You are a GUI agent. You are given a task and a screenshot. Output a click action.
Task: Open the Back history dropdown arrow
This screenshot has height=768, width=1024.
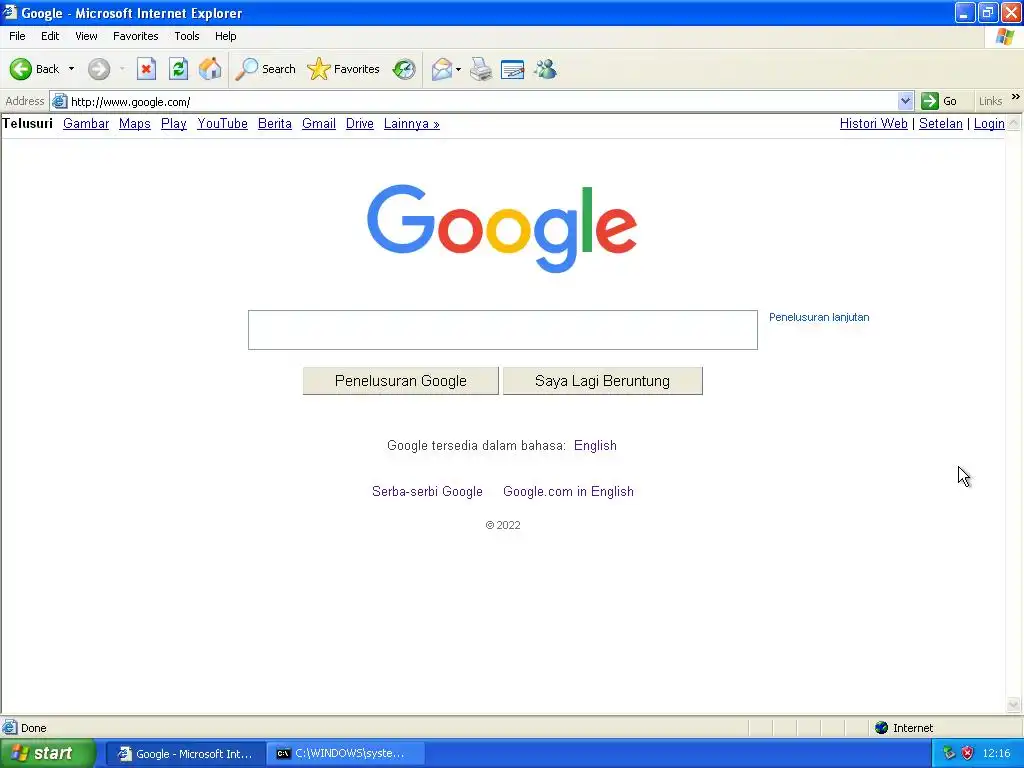tap(71, 69)
